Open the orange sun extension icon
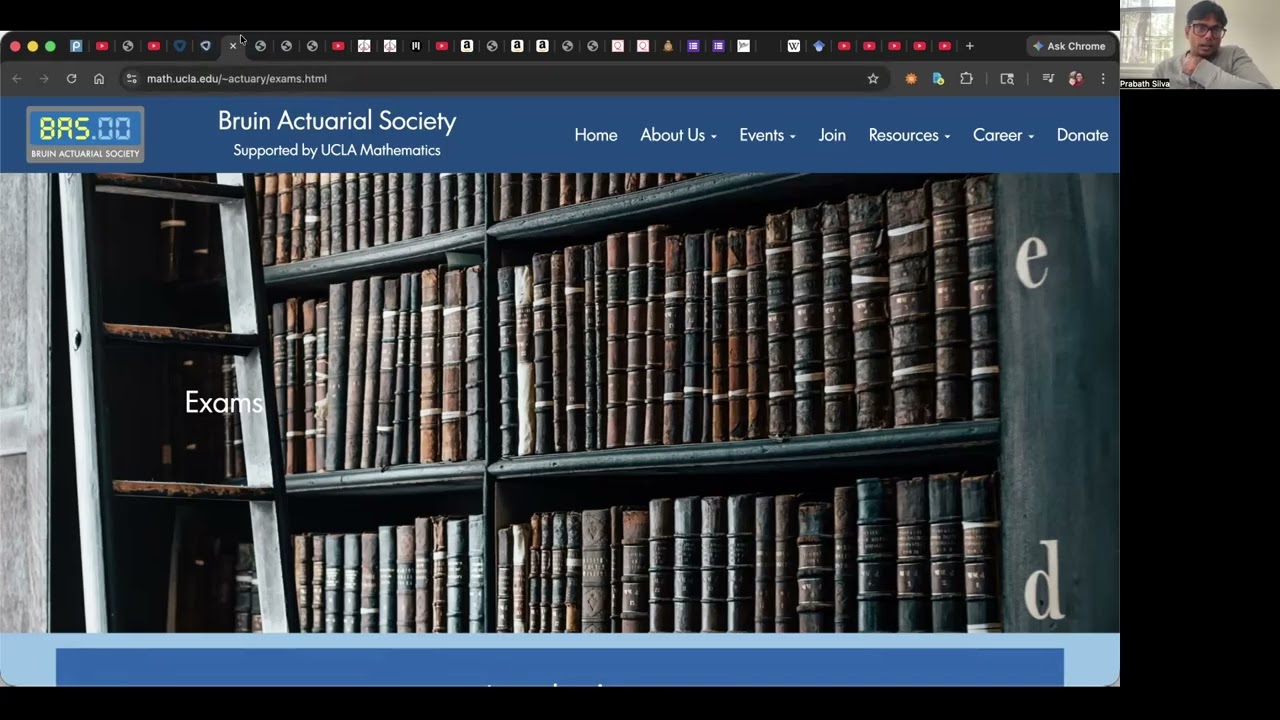 [x=910, y=78]
